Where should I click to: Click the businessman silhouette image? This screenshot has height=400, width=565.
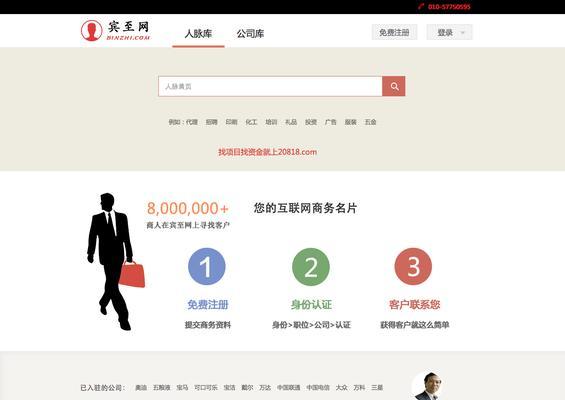(115, 262)
